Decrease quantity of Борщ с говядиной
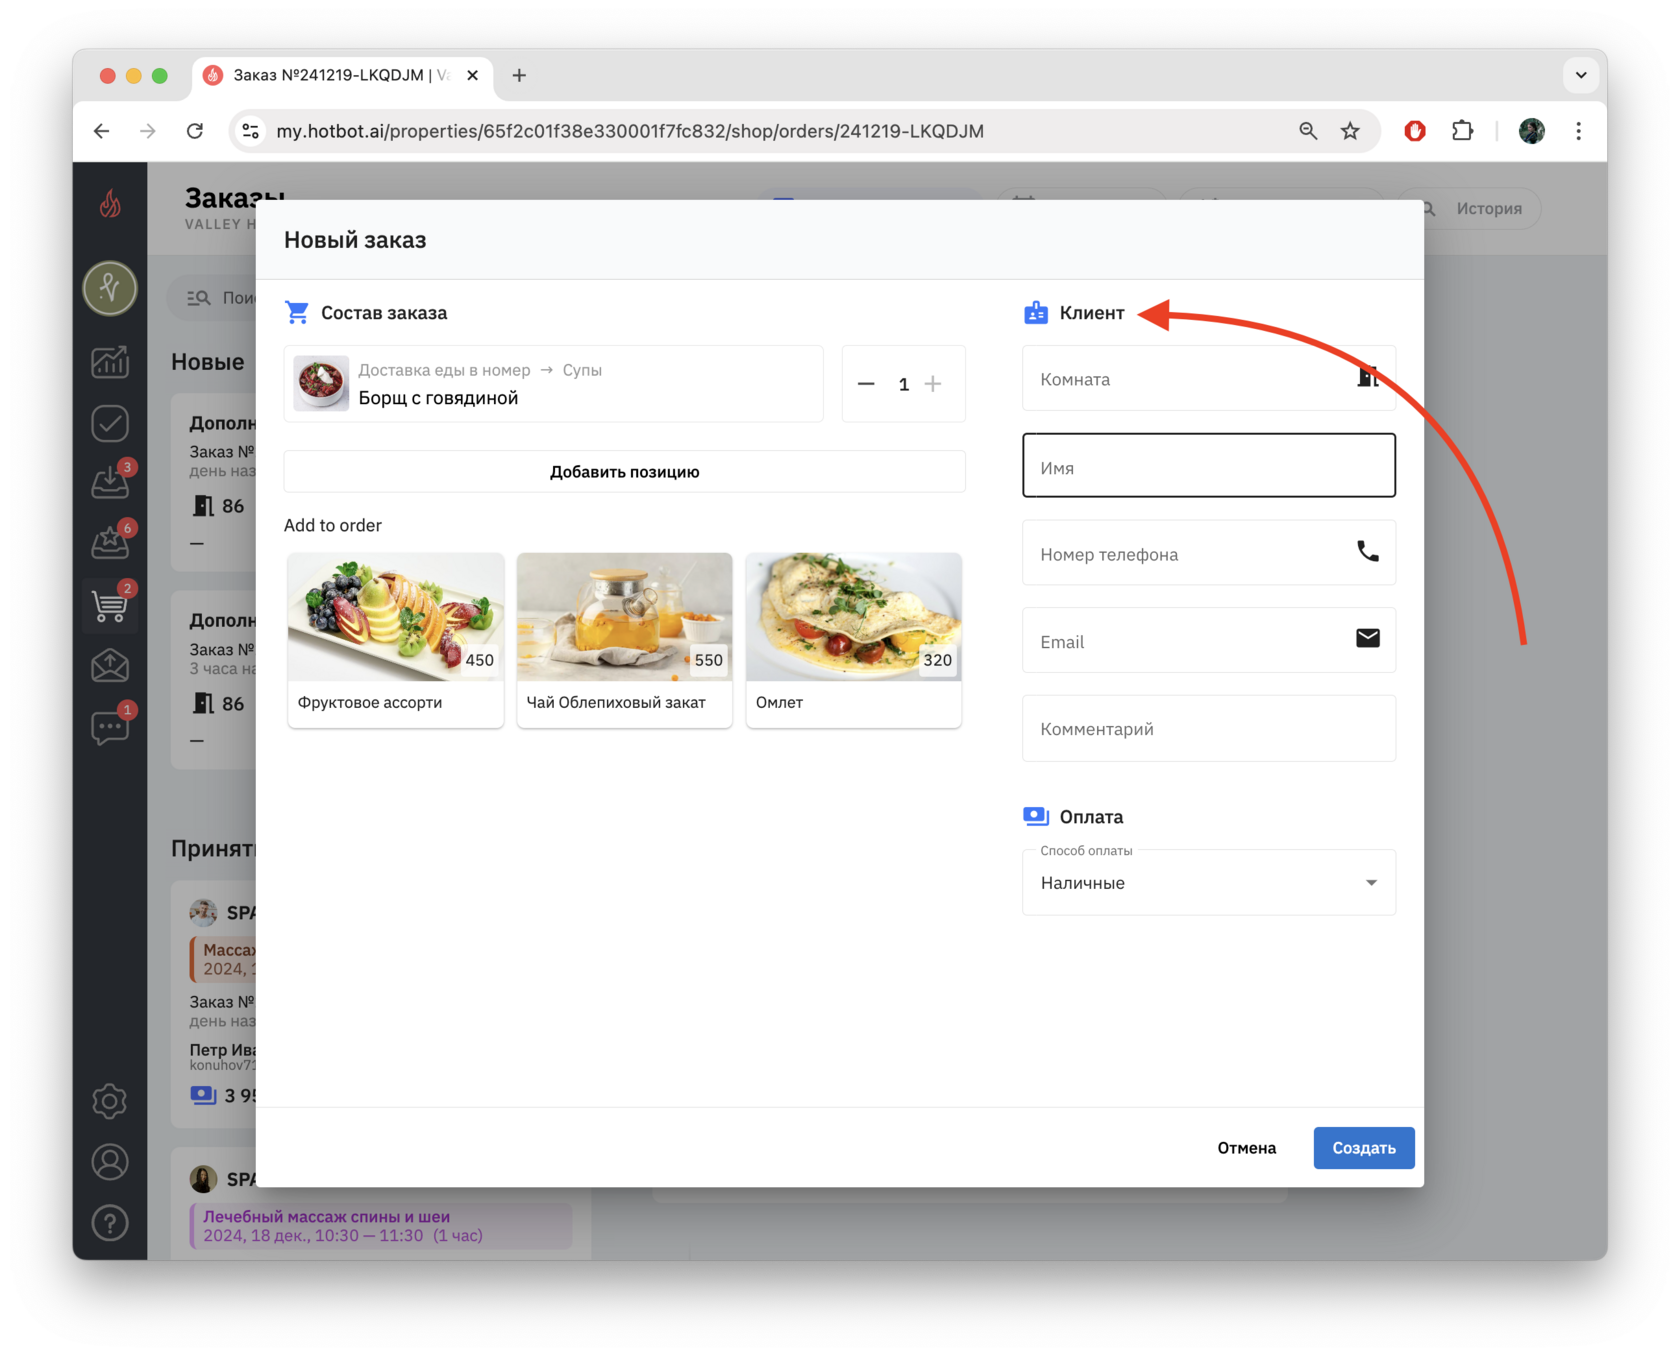Viewport: 1680px width, 1356px height. 866,384
